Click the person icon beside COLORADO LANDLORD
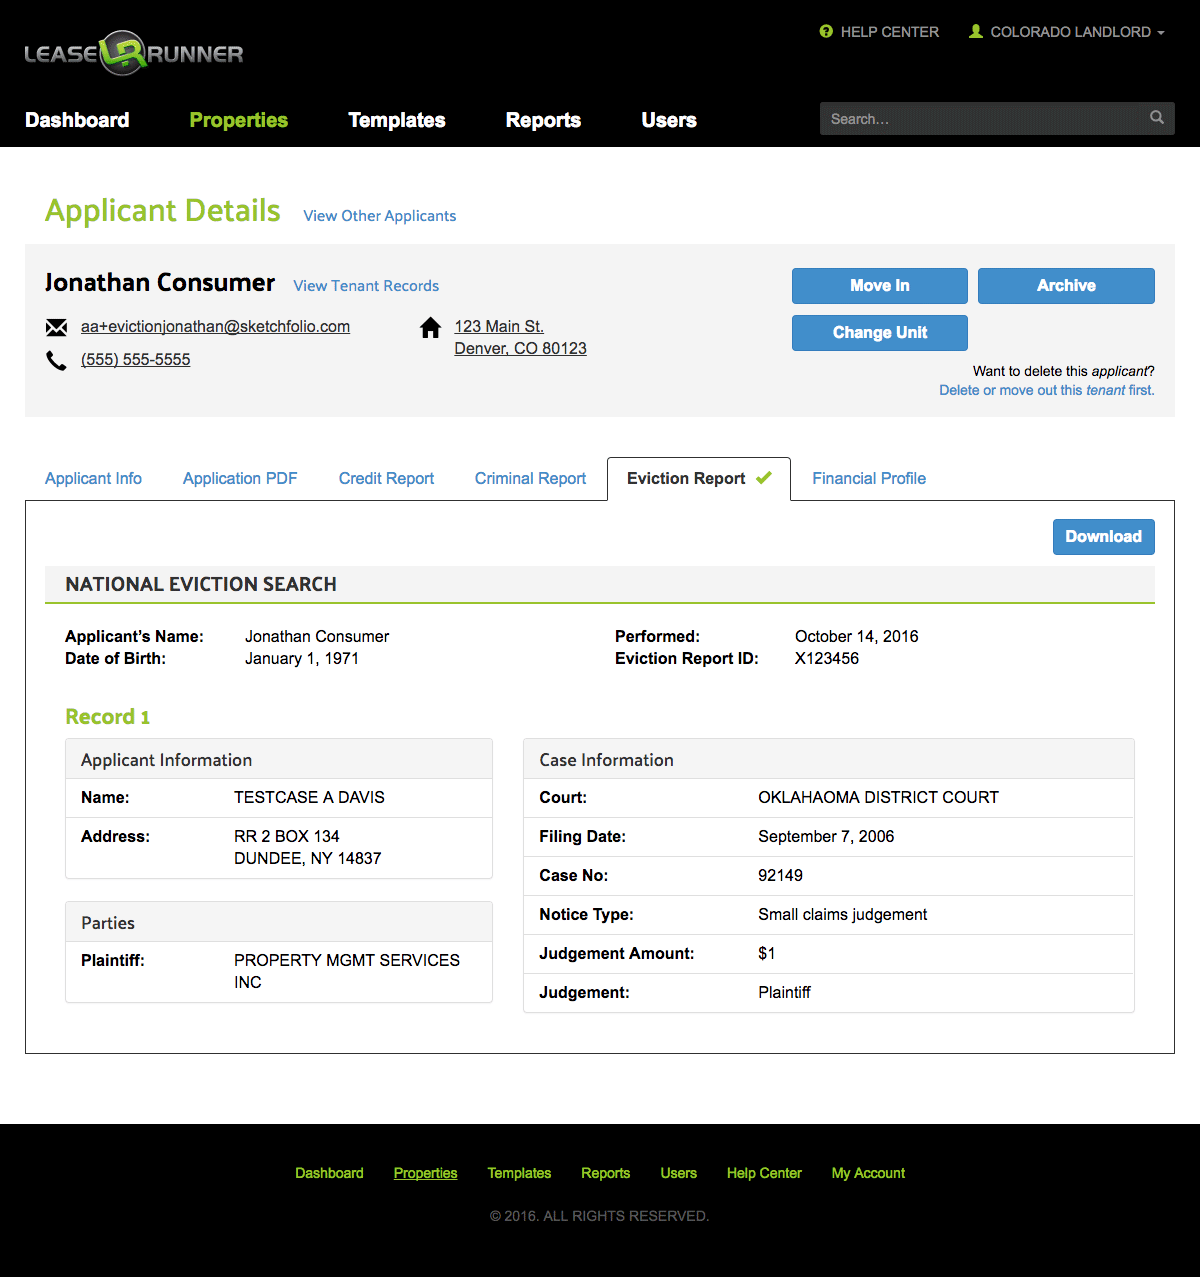1200x1277 pixels. pos(974,31)
